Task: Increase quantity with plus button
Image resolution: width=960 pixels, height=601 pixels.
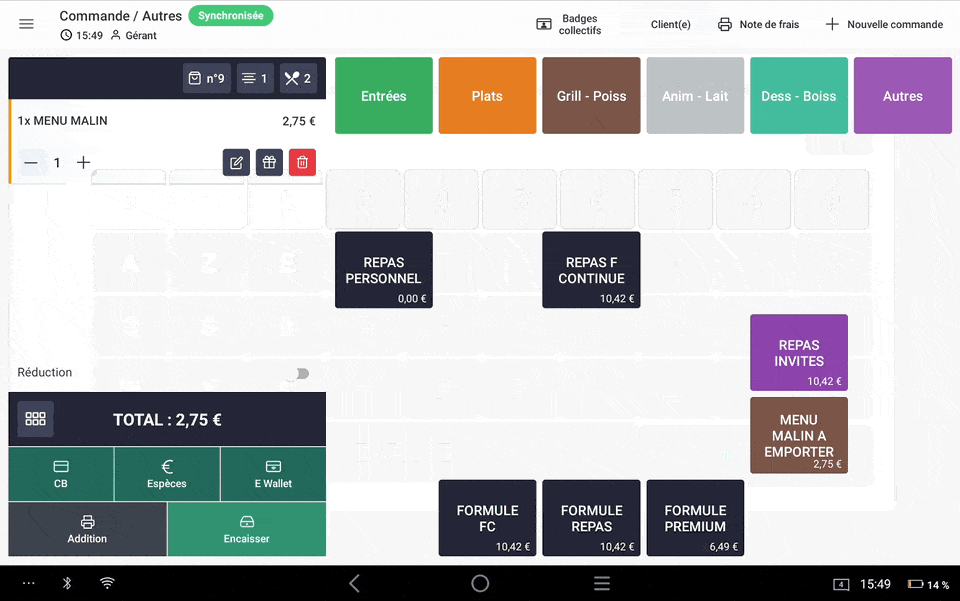Action: point(84,162)
